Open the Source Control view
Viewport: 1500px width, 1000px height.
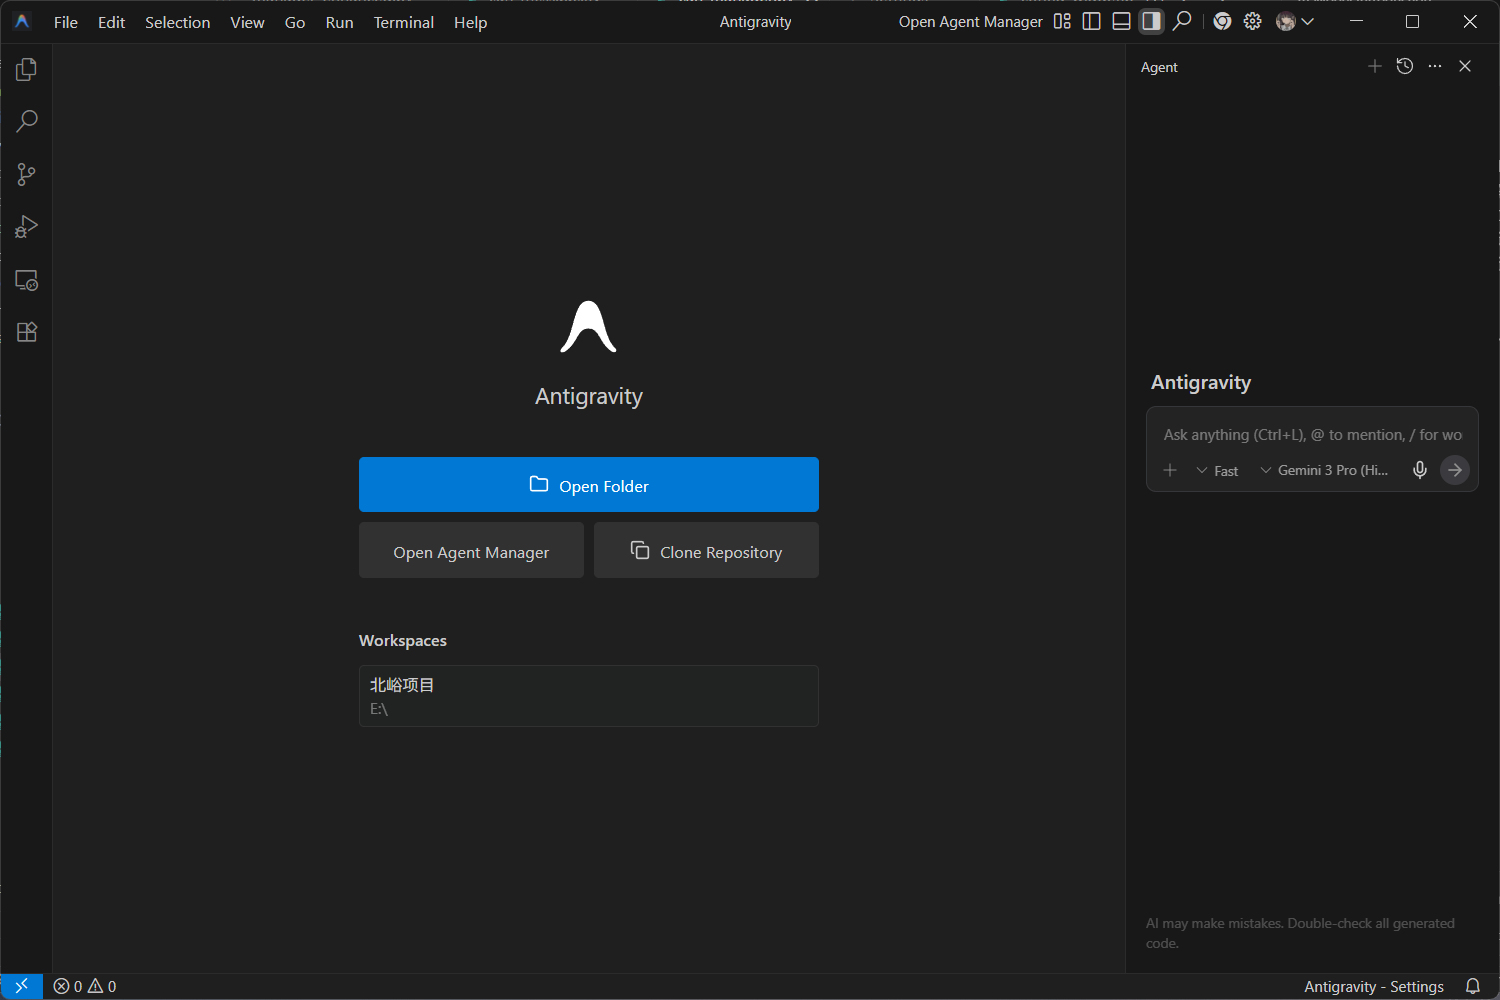click(x=27, y=175)
